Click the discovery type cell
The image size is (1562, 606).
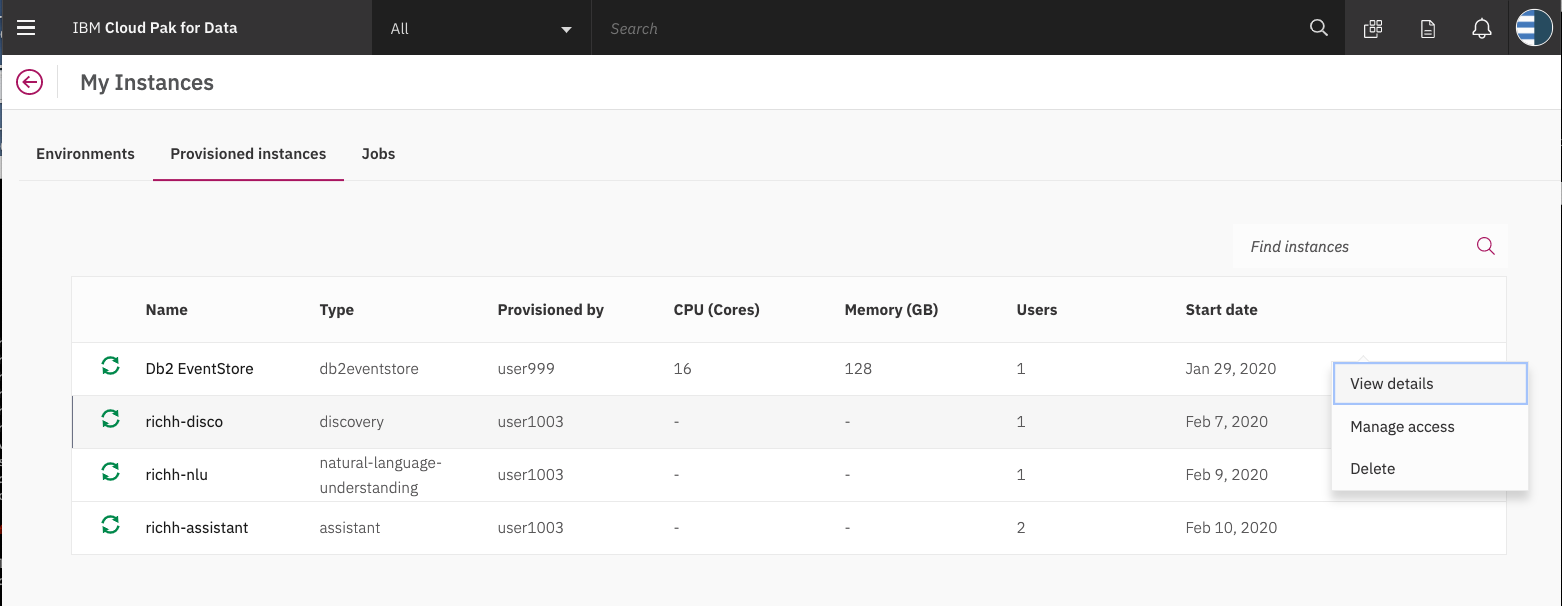(x=351, y=421)
